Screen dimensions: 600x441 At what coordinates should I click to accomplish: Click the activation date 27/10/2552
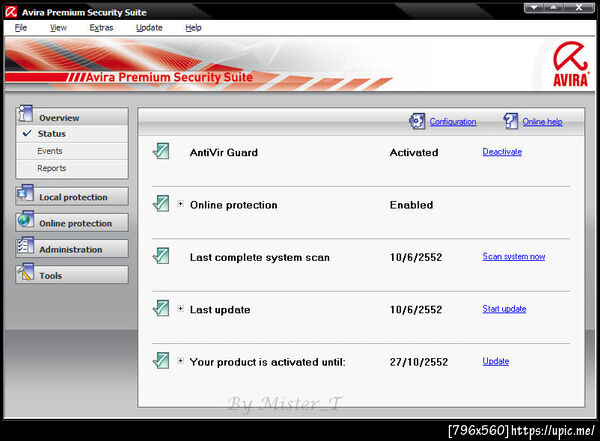coord(419,362)
